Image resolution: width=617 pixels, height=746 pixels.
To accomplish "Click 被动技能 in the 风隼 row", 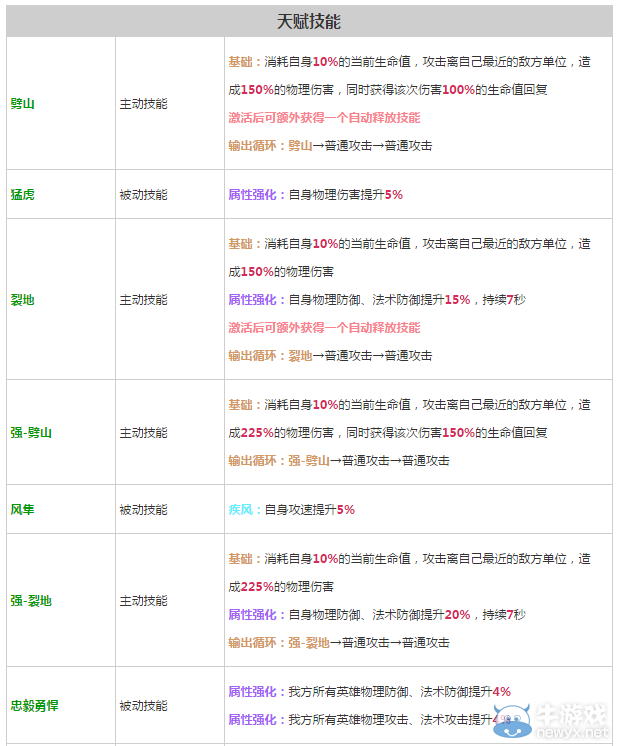I will (143, 510).
